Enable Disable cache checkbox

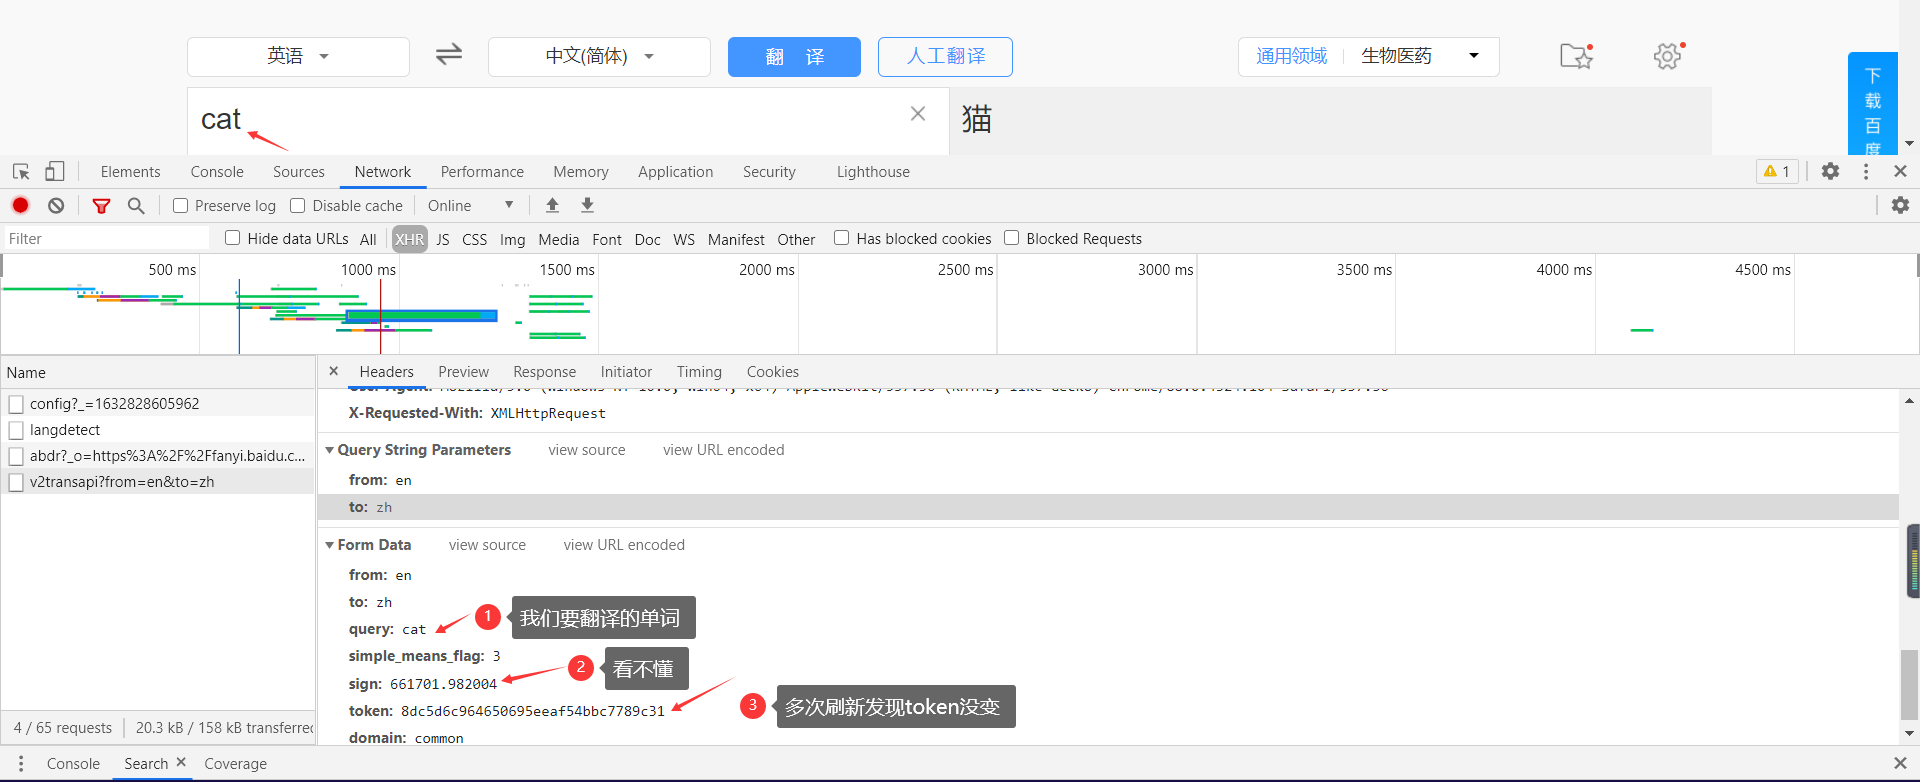[298, 205]
